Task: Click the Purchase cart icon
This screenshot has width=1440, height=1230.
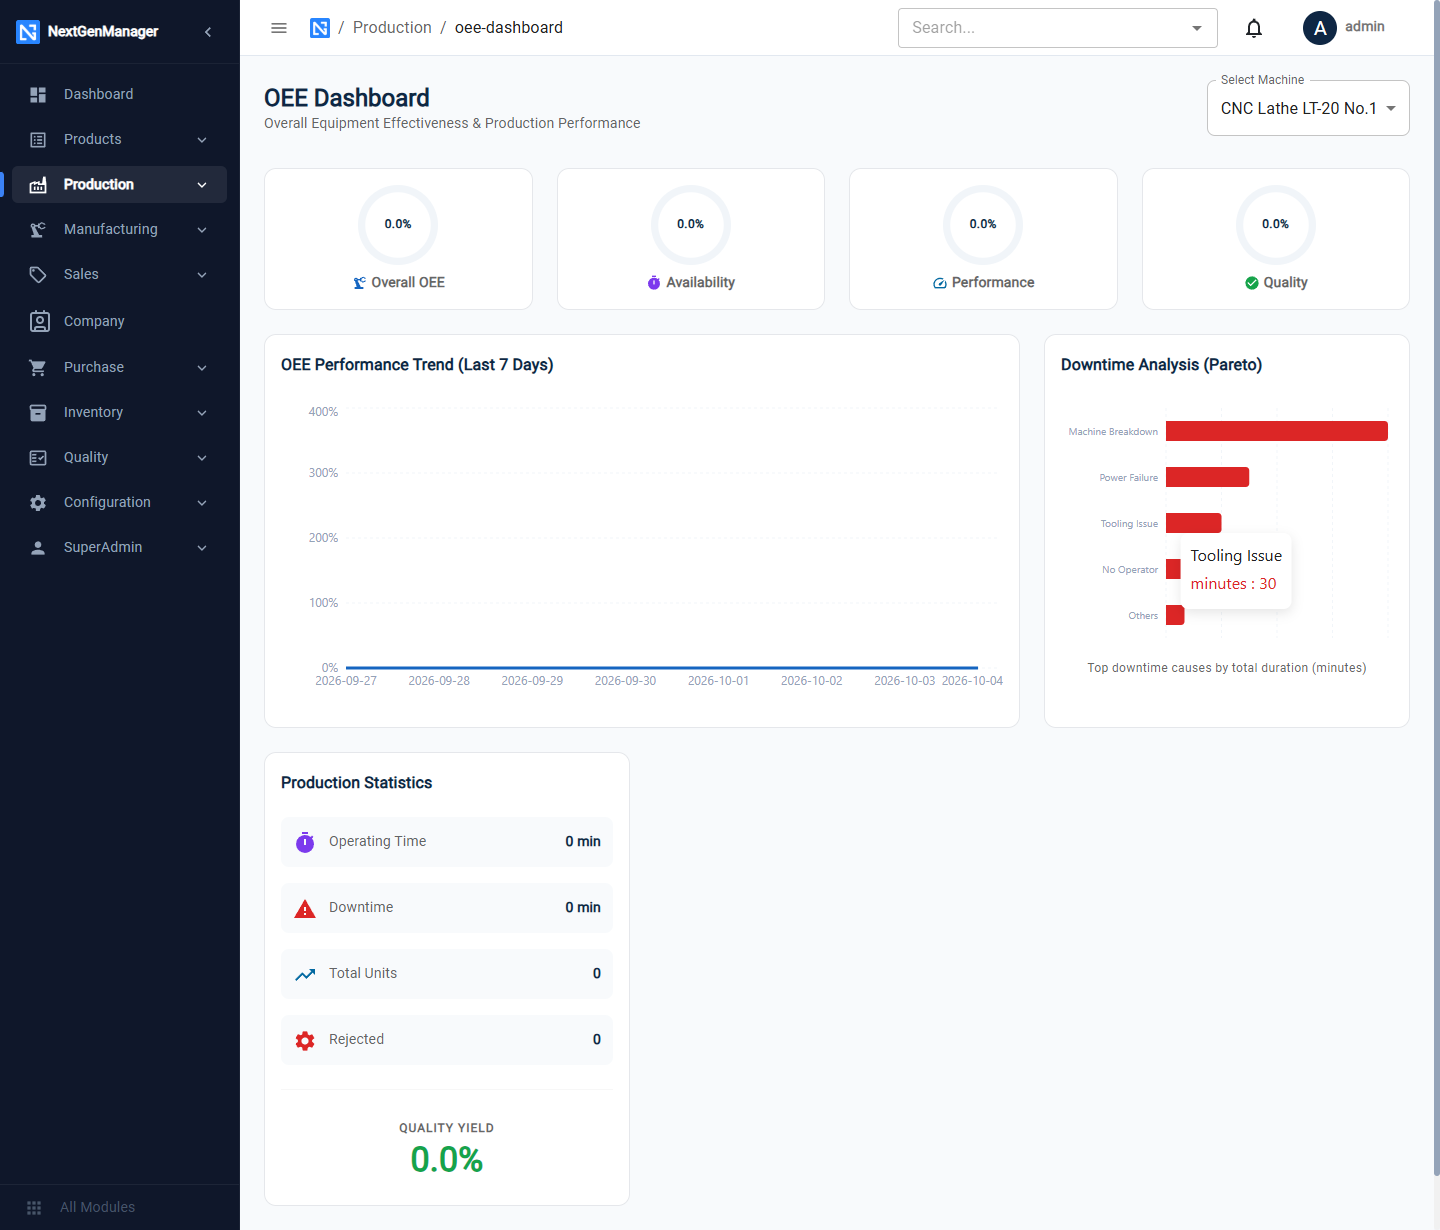Action: (x=38, y=368)
